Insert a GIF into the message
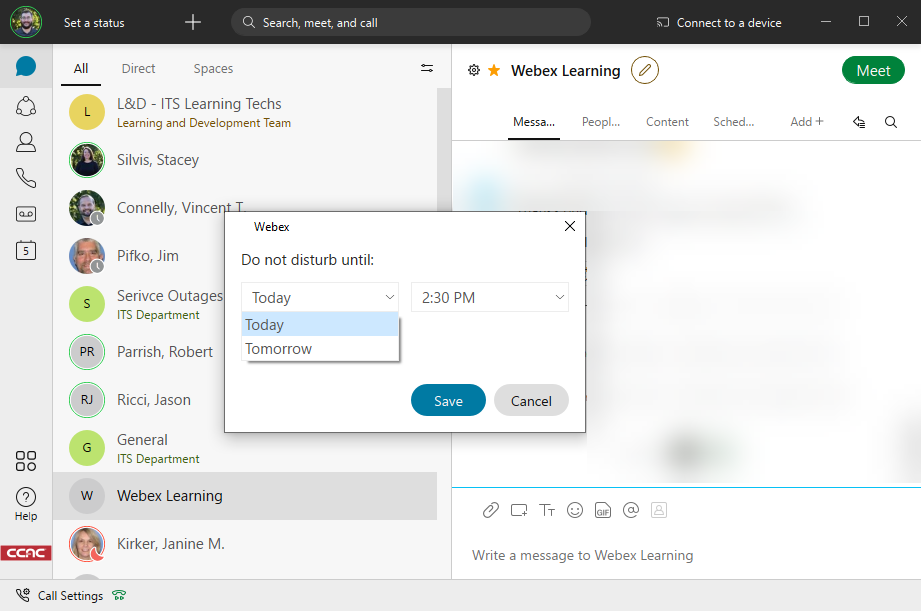This screenshot has width=921, height=611. (x=602, y=510)
